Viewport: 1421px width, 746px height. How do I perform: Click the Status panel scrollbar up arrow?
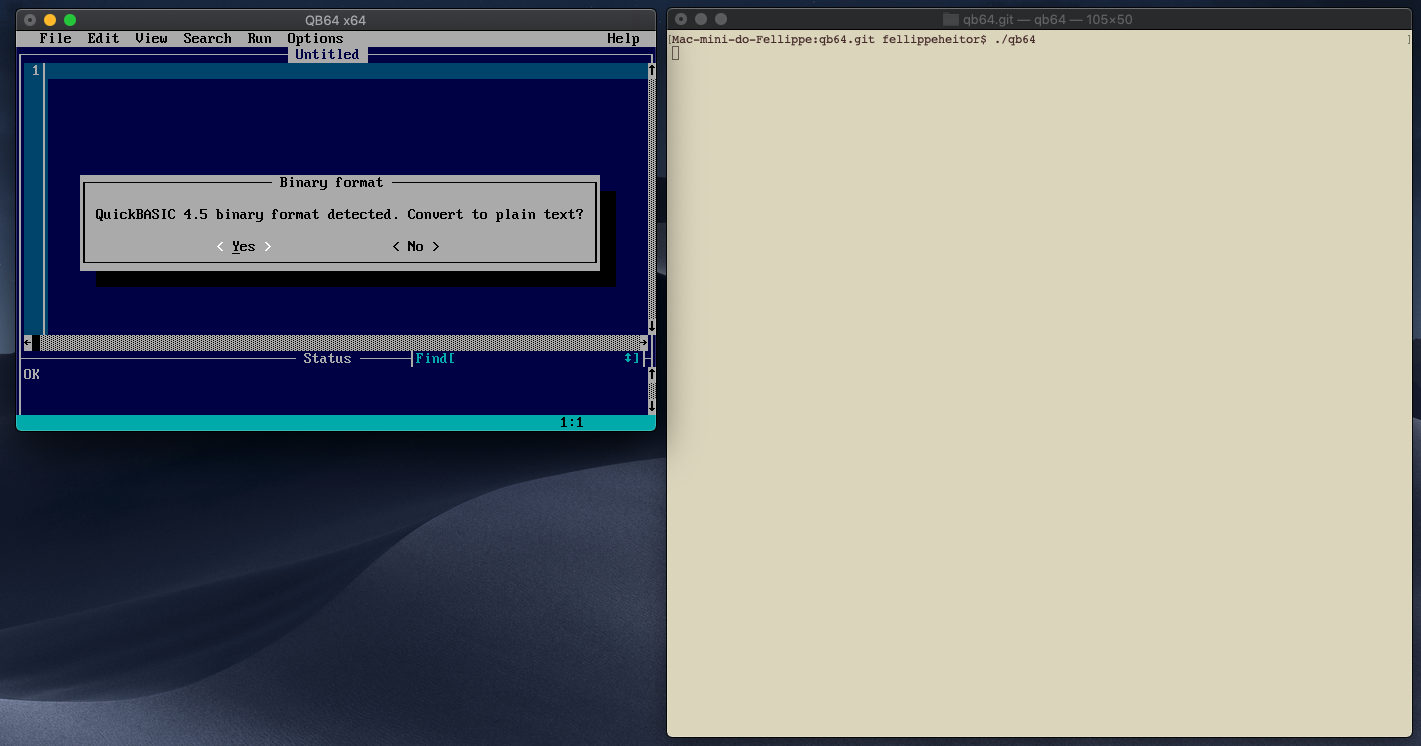[x=651, y=376]
